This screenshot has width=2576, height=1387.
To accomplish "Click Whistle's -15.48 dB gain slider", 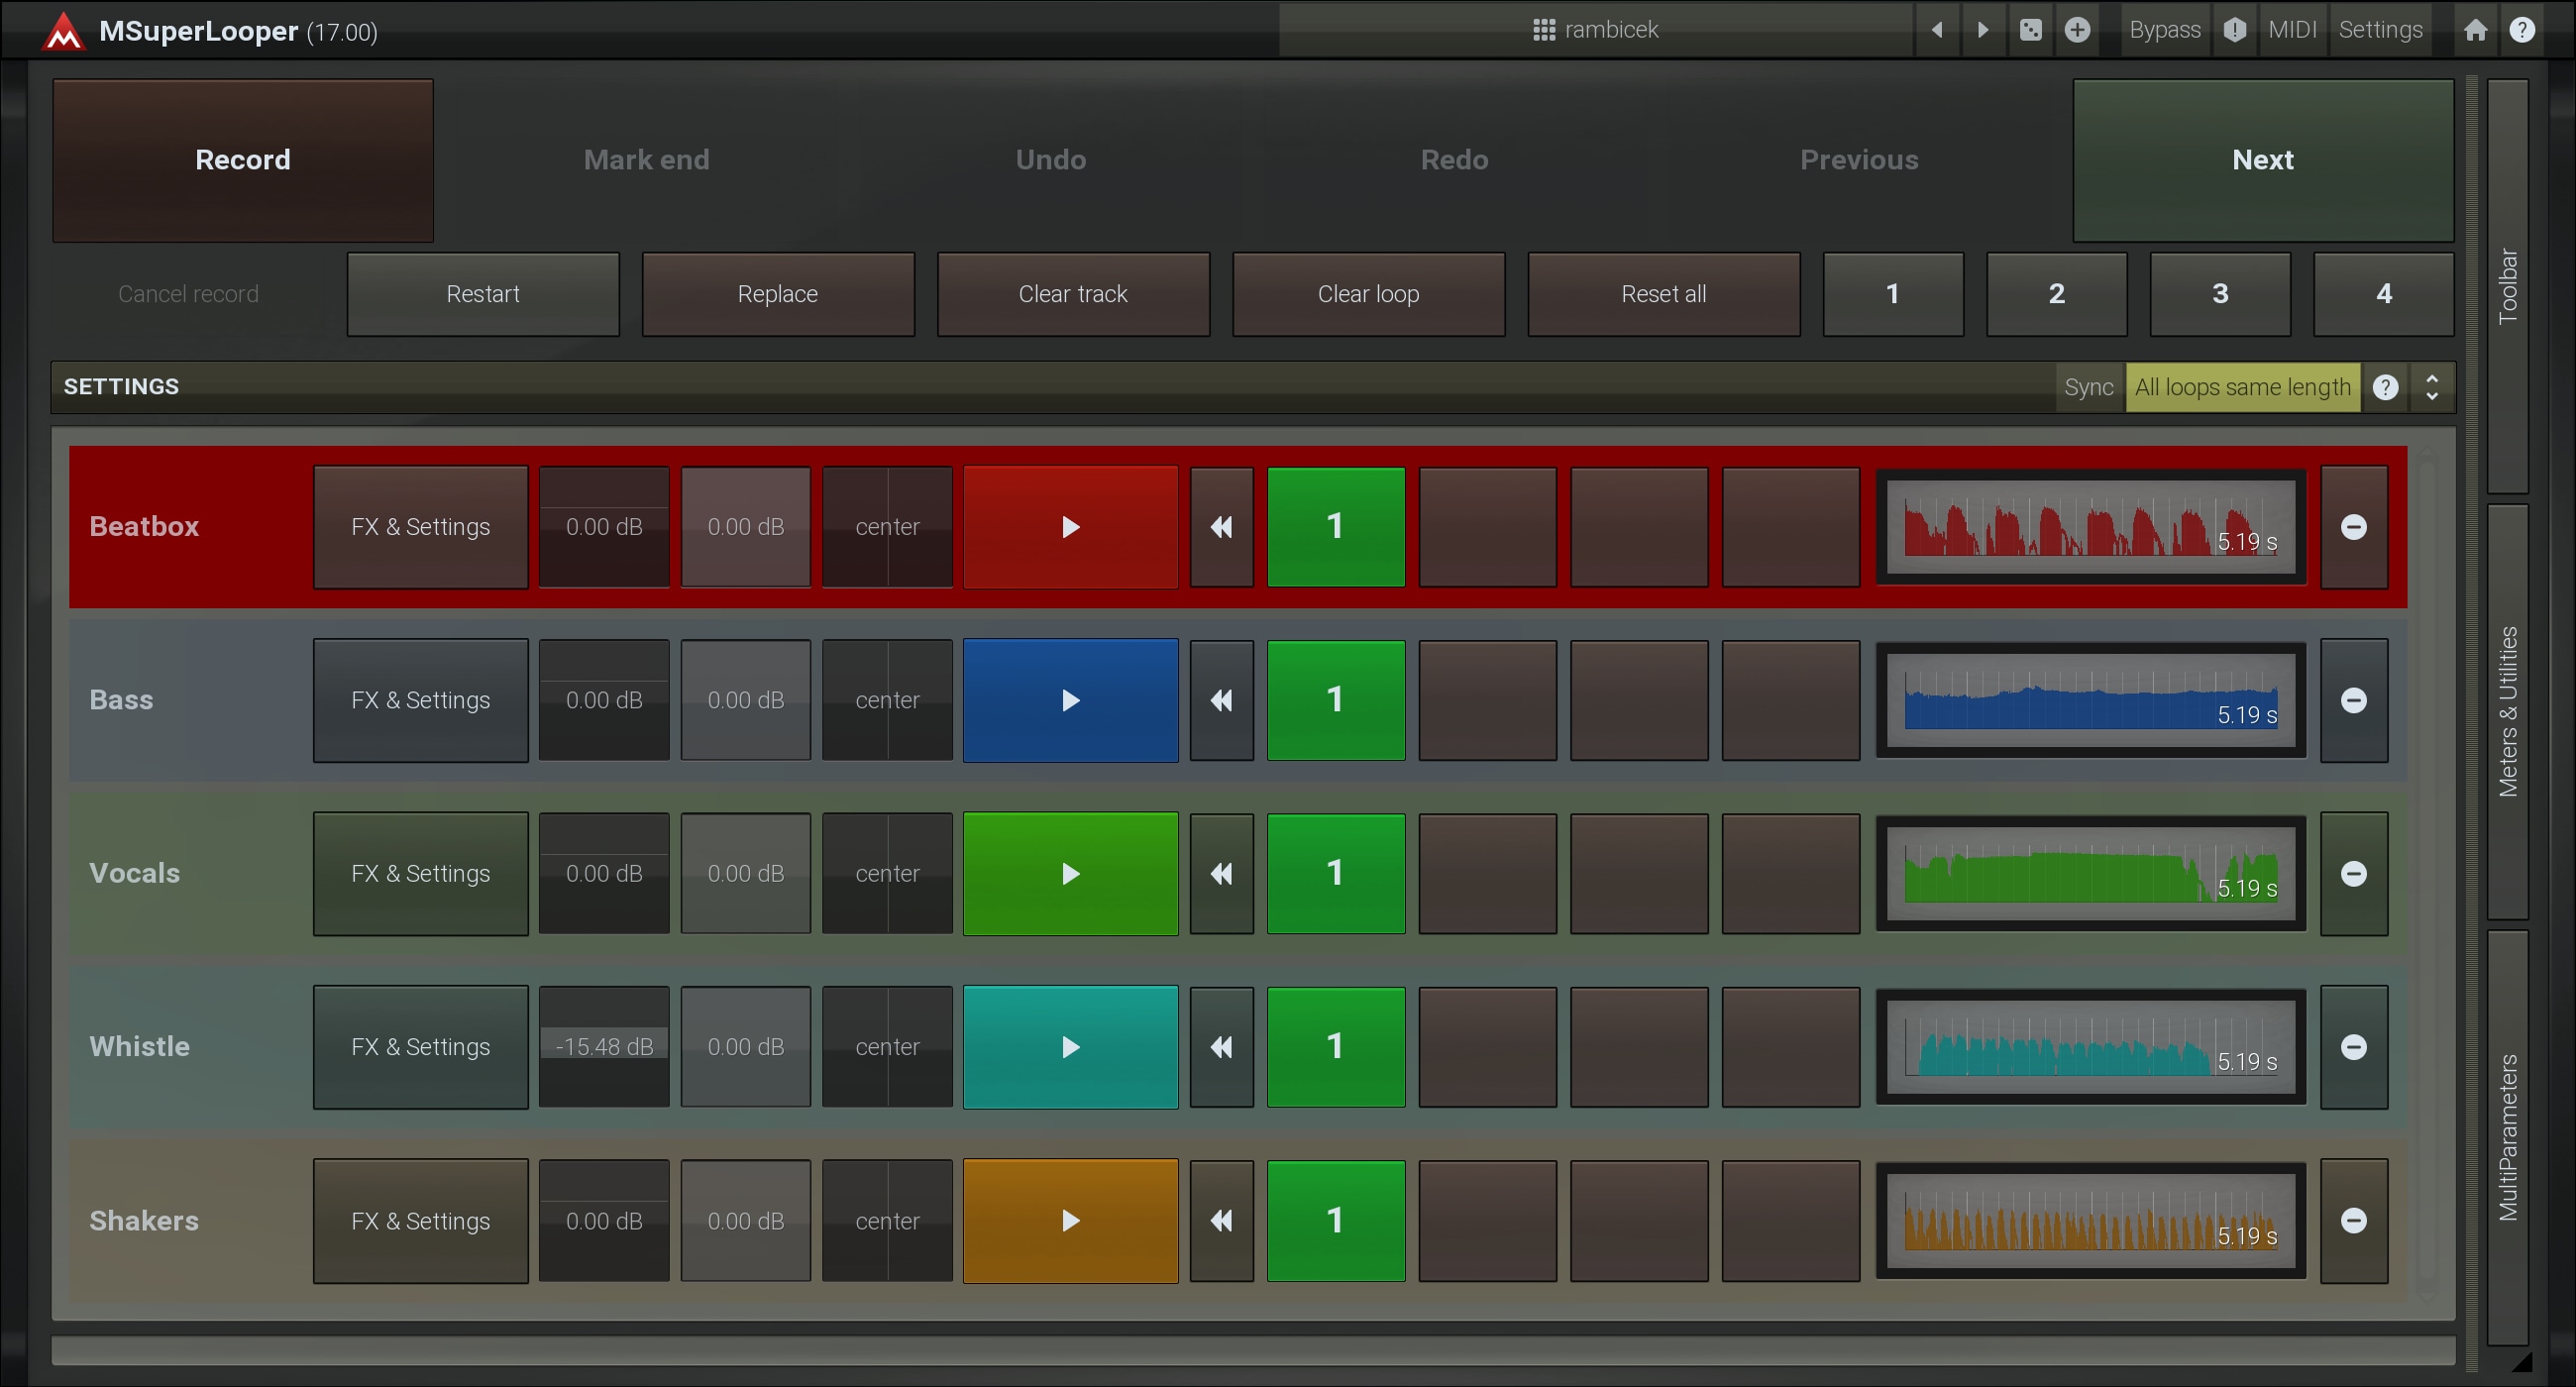I will pos(604,1047).
